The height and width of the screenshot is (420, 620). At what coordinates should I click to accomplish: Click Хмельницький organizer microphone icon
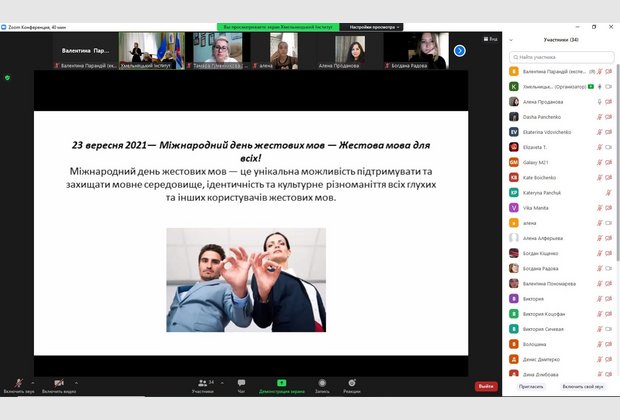[600, 87]
